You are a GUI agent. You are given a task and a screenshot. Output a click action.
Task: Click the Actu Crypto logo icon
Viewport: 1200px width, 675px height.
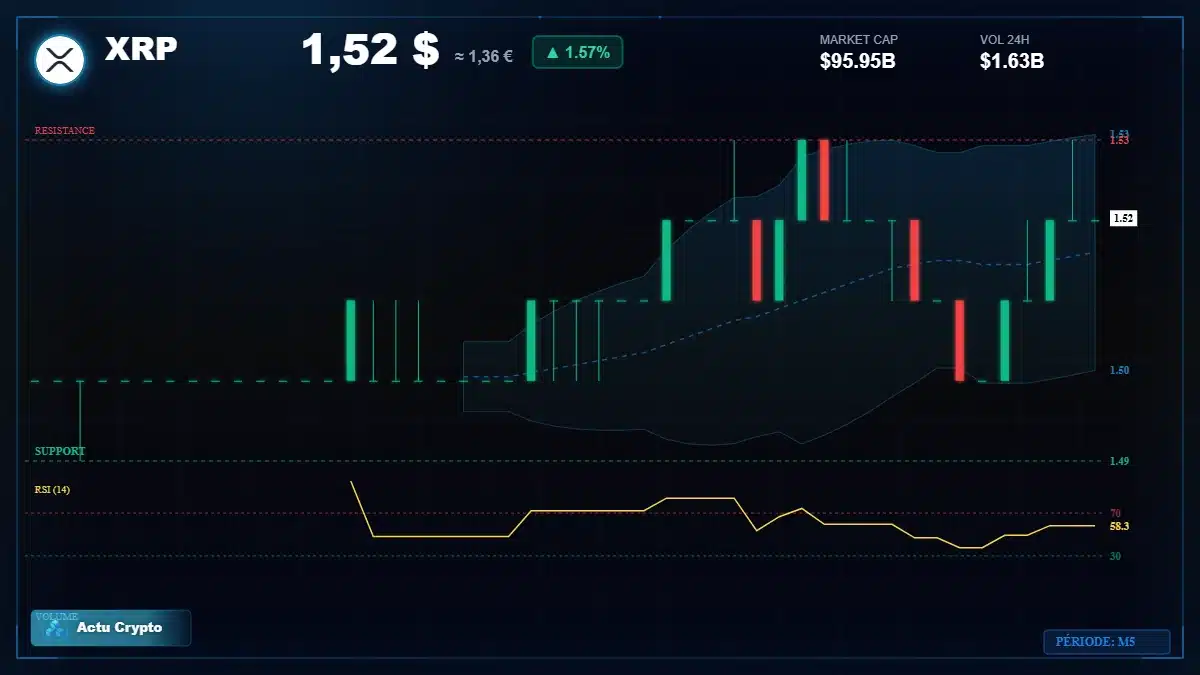coord(57,629)
